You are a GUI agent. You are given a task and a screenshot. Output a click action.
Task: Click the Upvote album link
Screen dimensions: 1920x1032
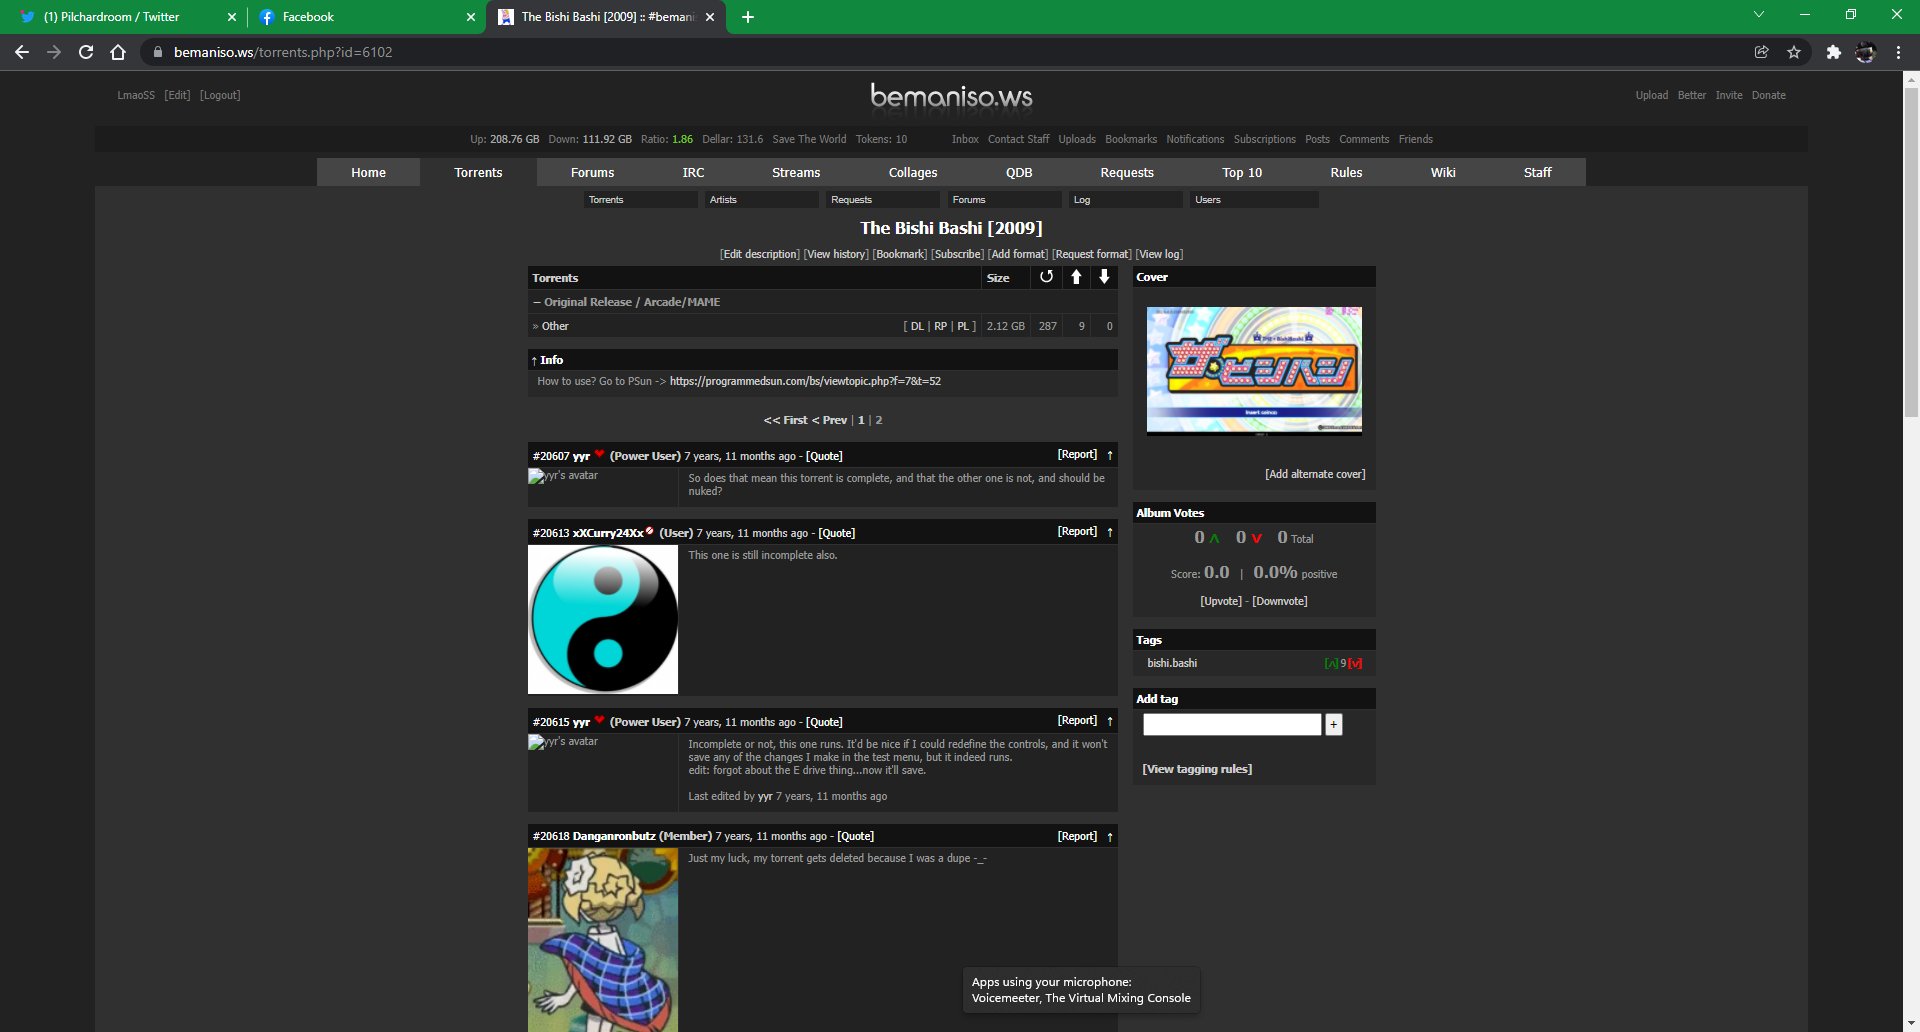pos(1220,601)
